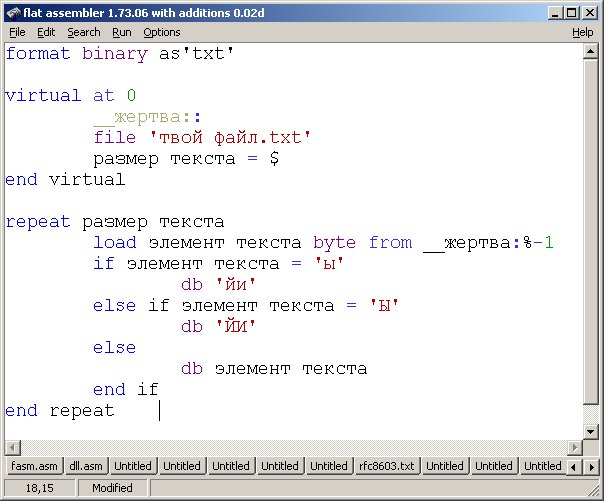Select Untitled tab immediately left of rfc8603.txt

point(329,466)
